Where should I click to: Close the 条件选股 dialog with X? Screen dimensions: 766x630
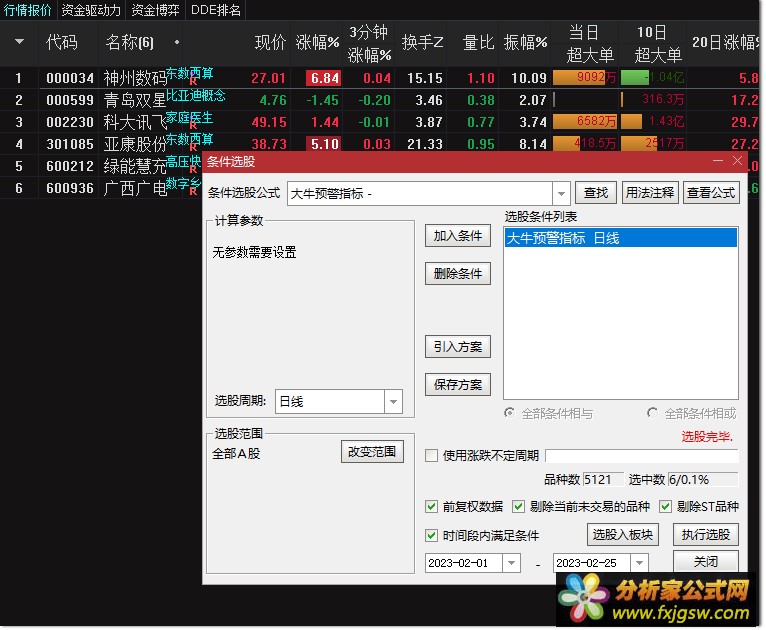[x=737, y=161]
